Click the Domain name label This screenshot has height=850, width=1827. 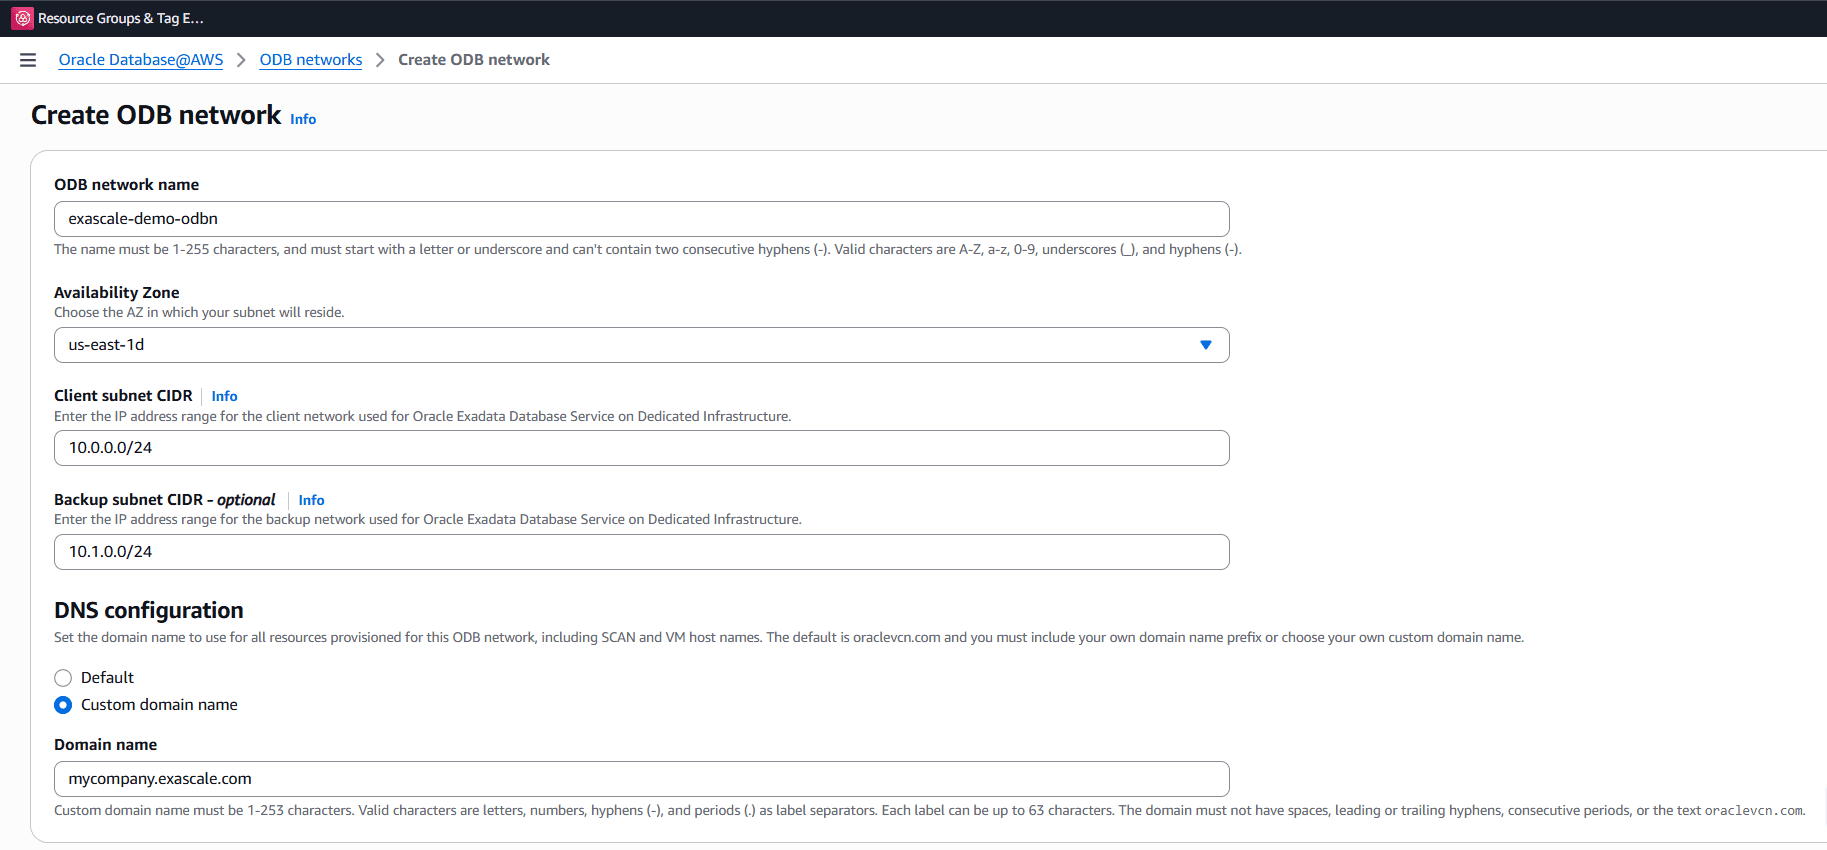[106, 745]
